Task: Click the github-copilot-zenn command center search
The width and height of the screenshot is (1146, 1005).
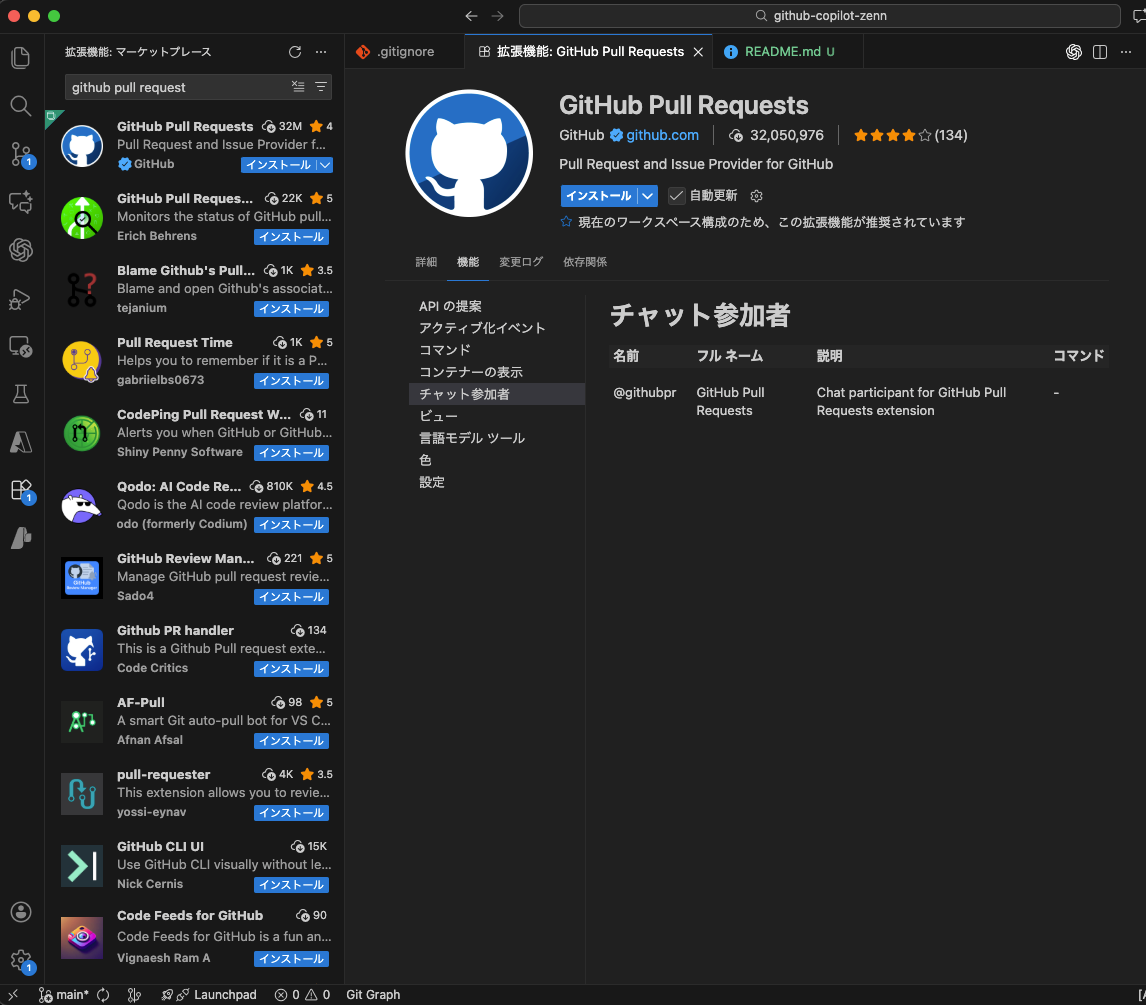Action: [x=819, y=16]
